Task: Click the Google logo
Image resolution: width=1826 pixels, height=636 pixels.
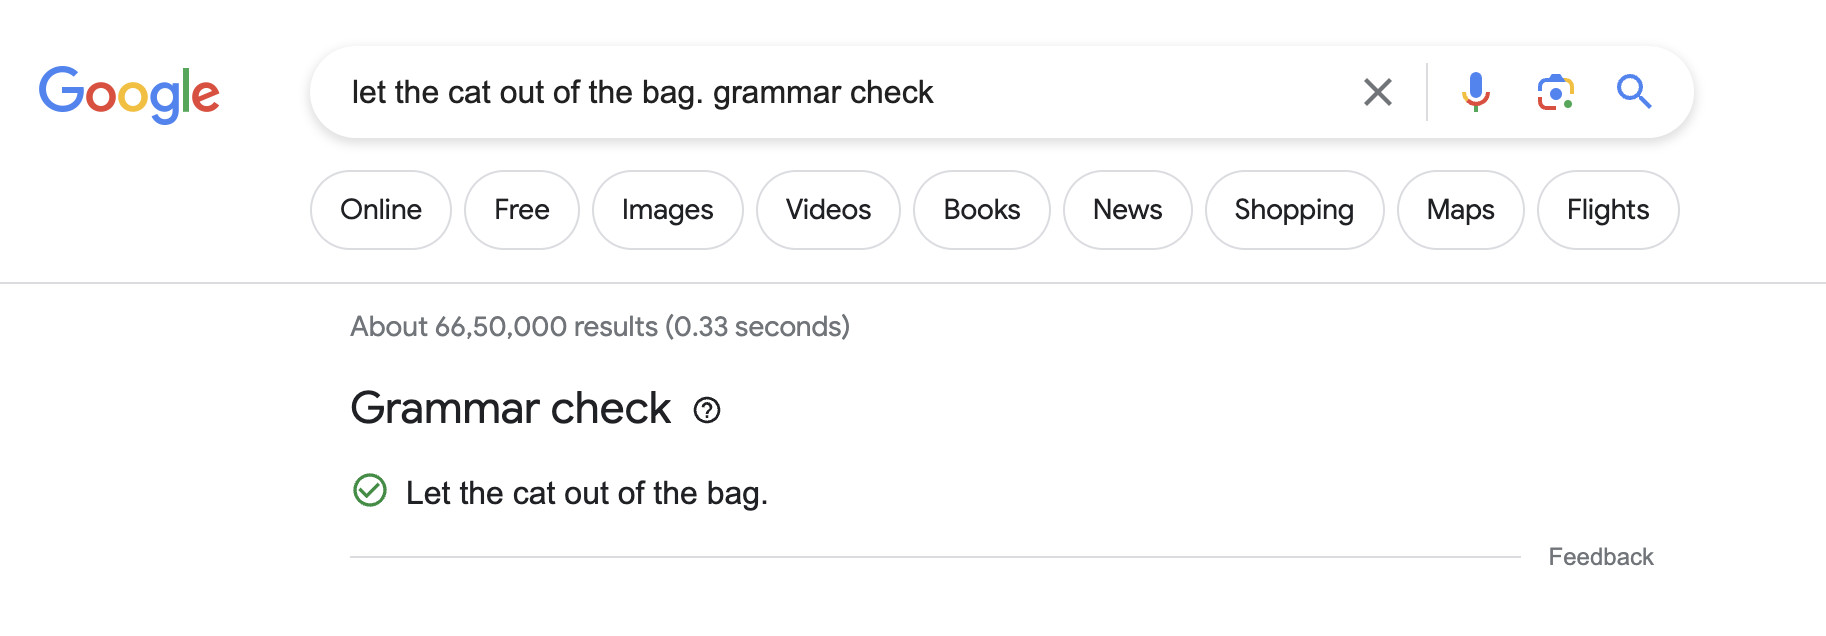Action: (x=129, y=93)
